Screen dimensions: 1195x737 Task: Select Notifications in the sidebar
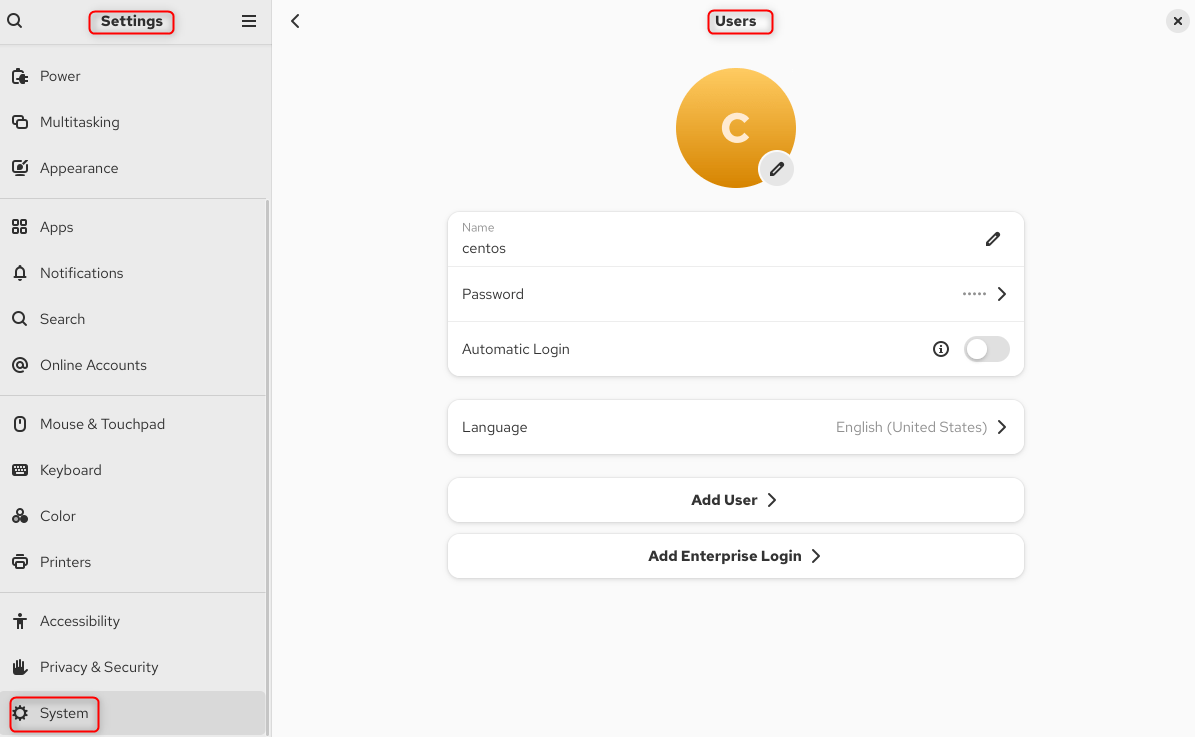point(81,273)
